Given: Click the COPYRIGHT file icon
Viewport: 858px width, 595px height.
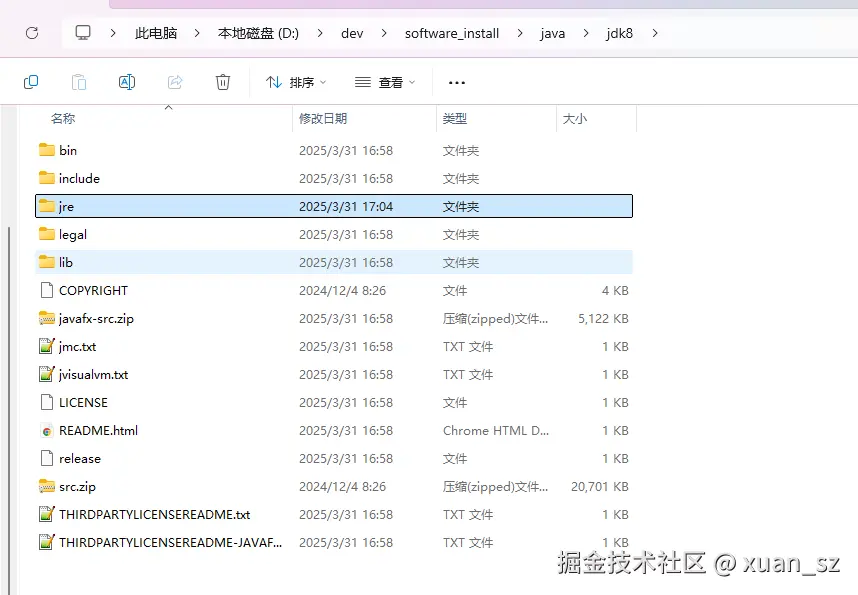Looking at the screenshot, I should [x=47, y=290].
